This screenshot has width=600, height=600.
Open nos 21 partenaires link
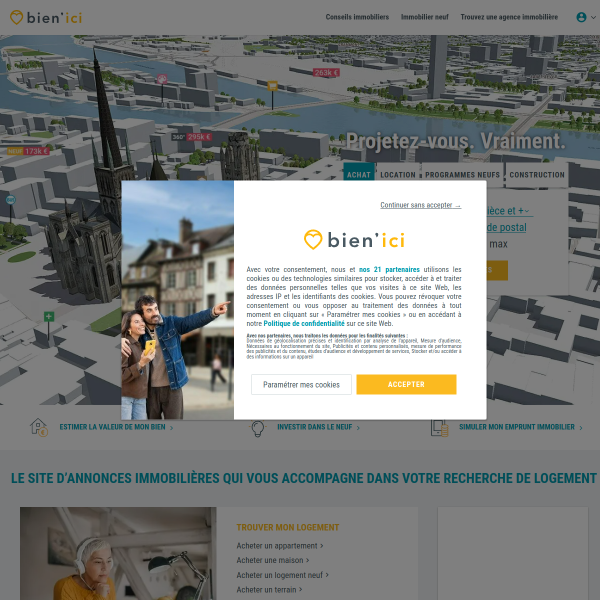pos(389,269)
